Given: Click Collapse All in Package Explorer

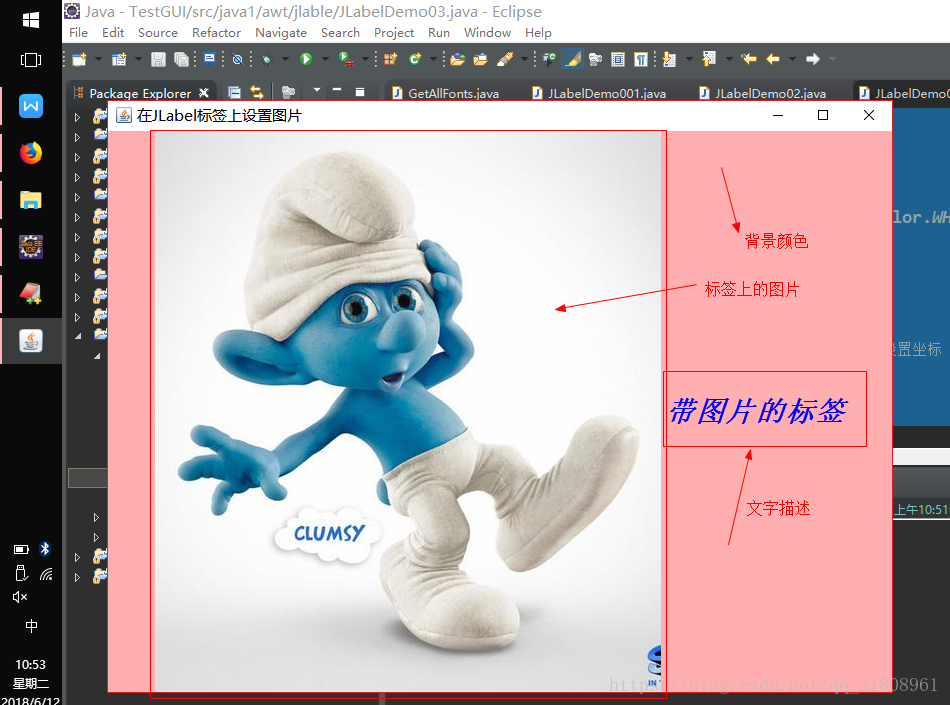Looking at the screenshot, I should point(234,92).
